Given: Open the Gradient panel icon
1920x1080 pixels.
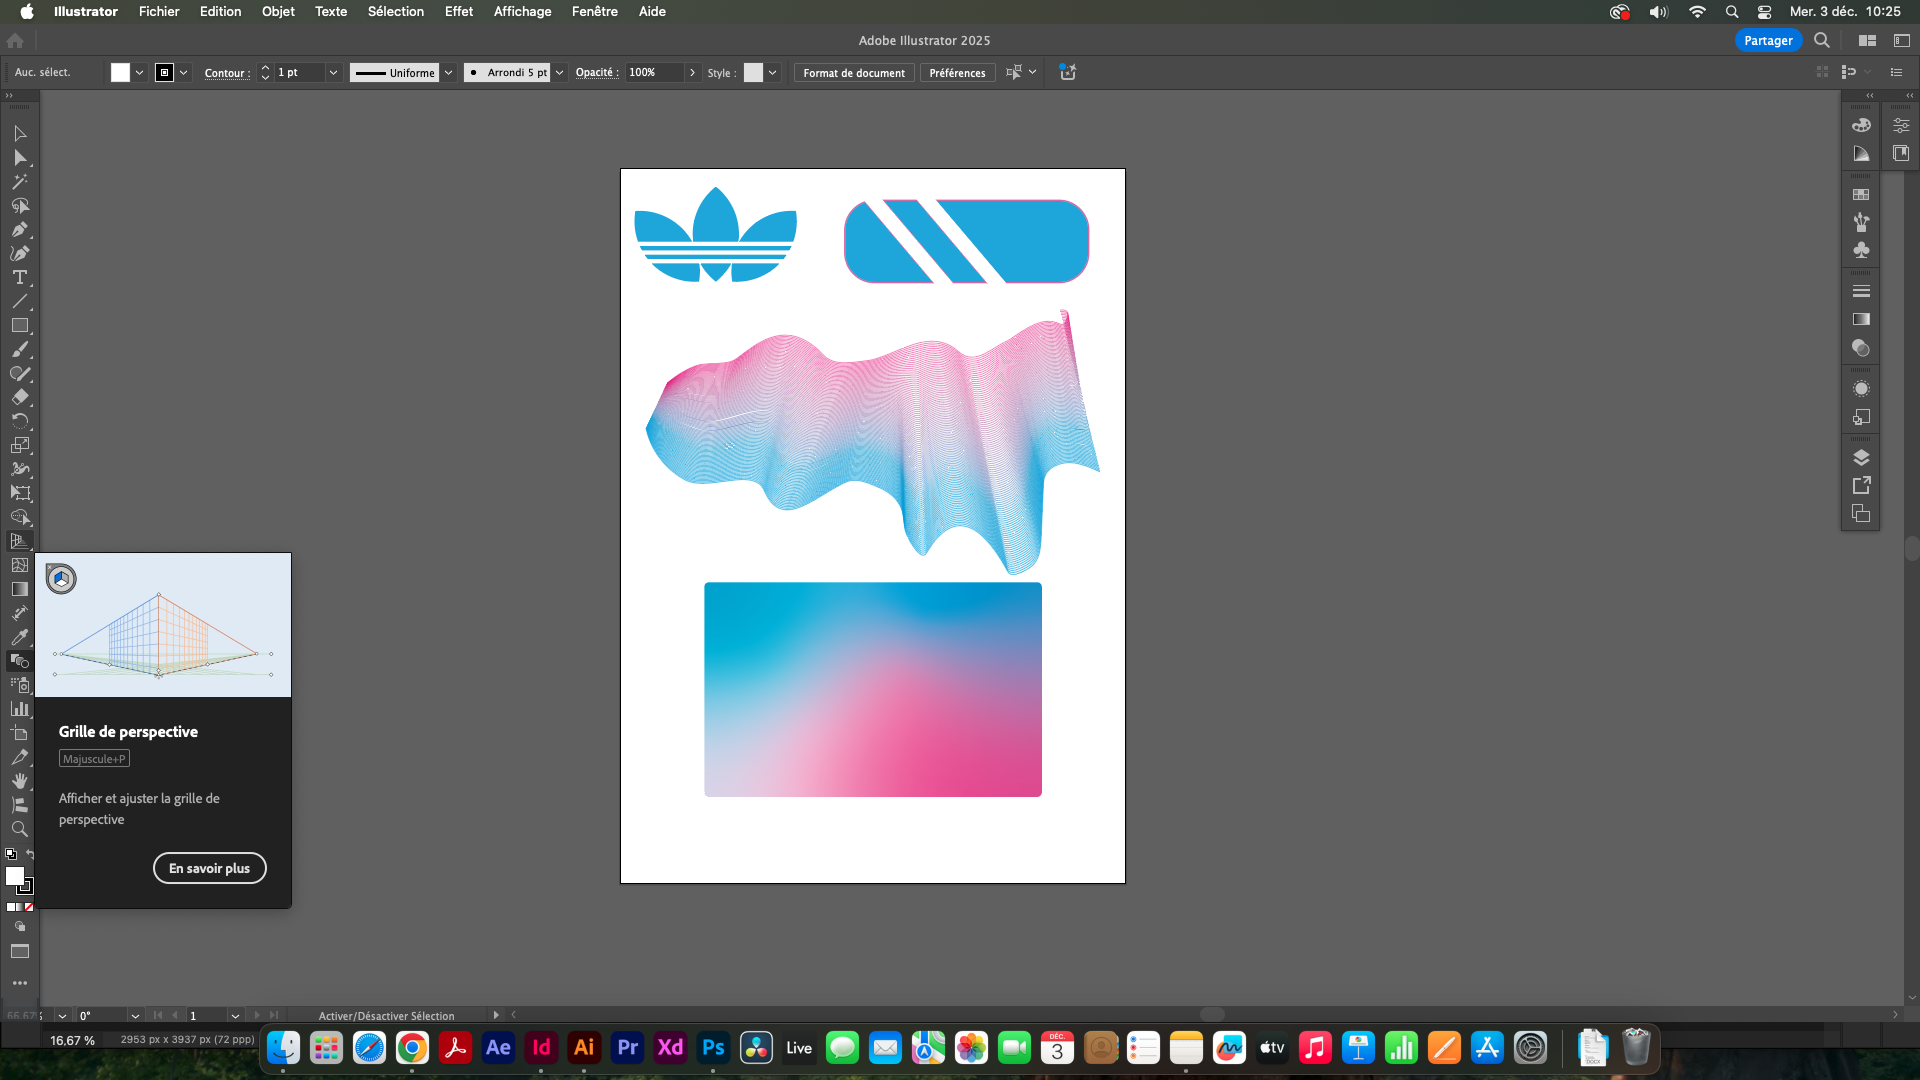Looking at the screenshot, I should (1861, 320).
